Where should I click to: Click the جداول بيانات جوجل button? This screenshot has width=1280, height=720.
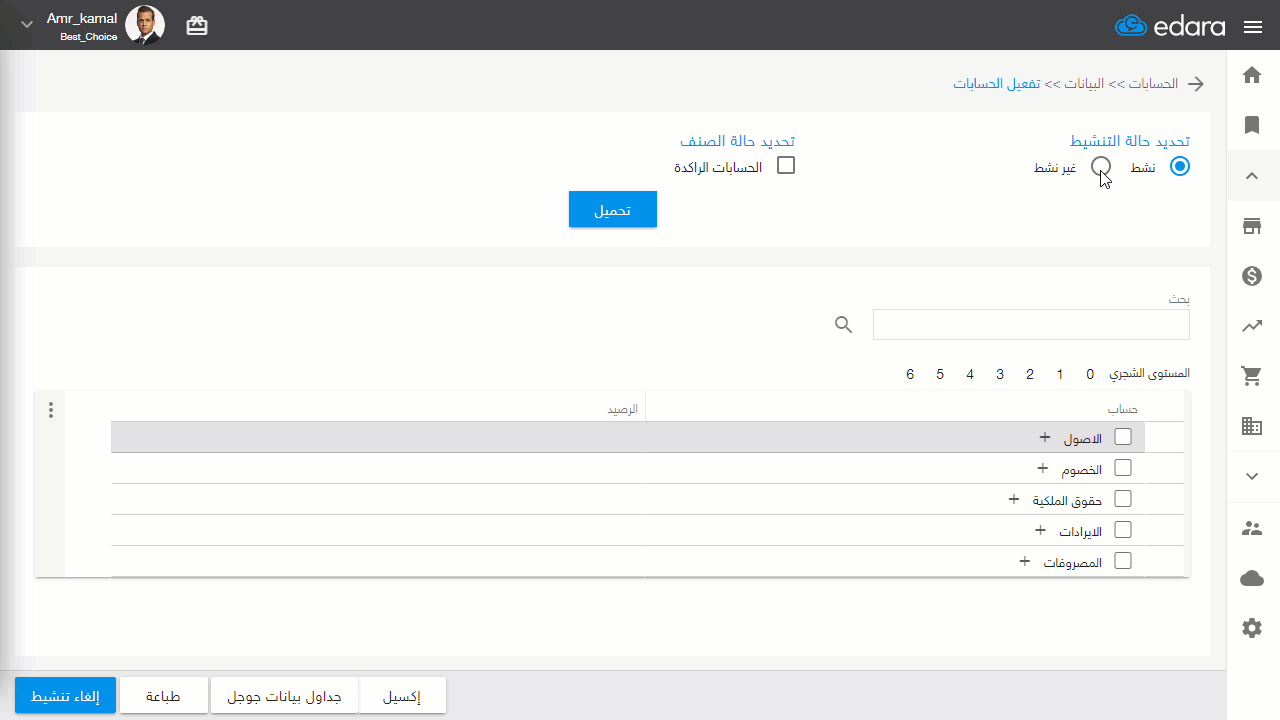coord(283,696)
